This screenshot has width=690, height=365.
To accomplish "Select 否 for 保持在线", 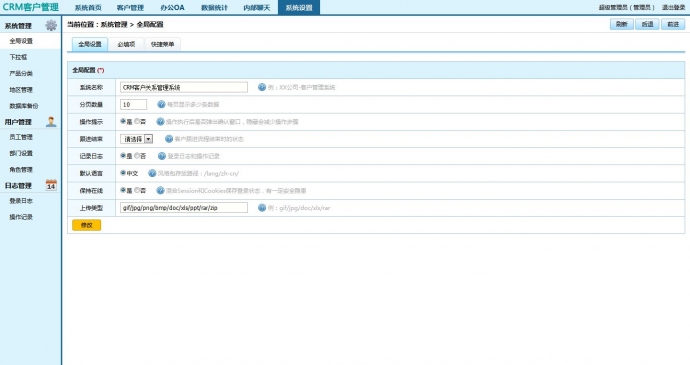I will click(x=137, y=190).
